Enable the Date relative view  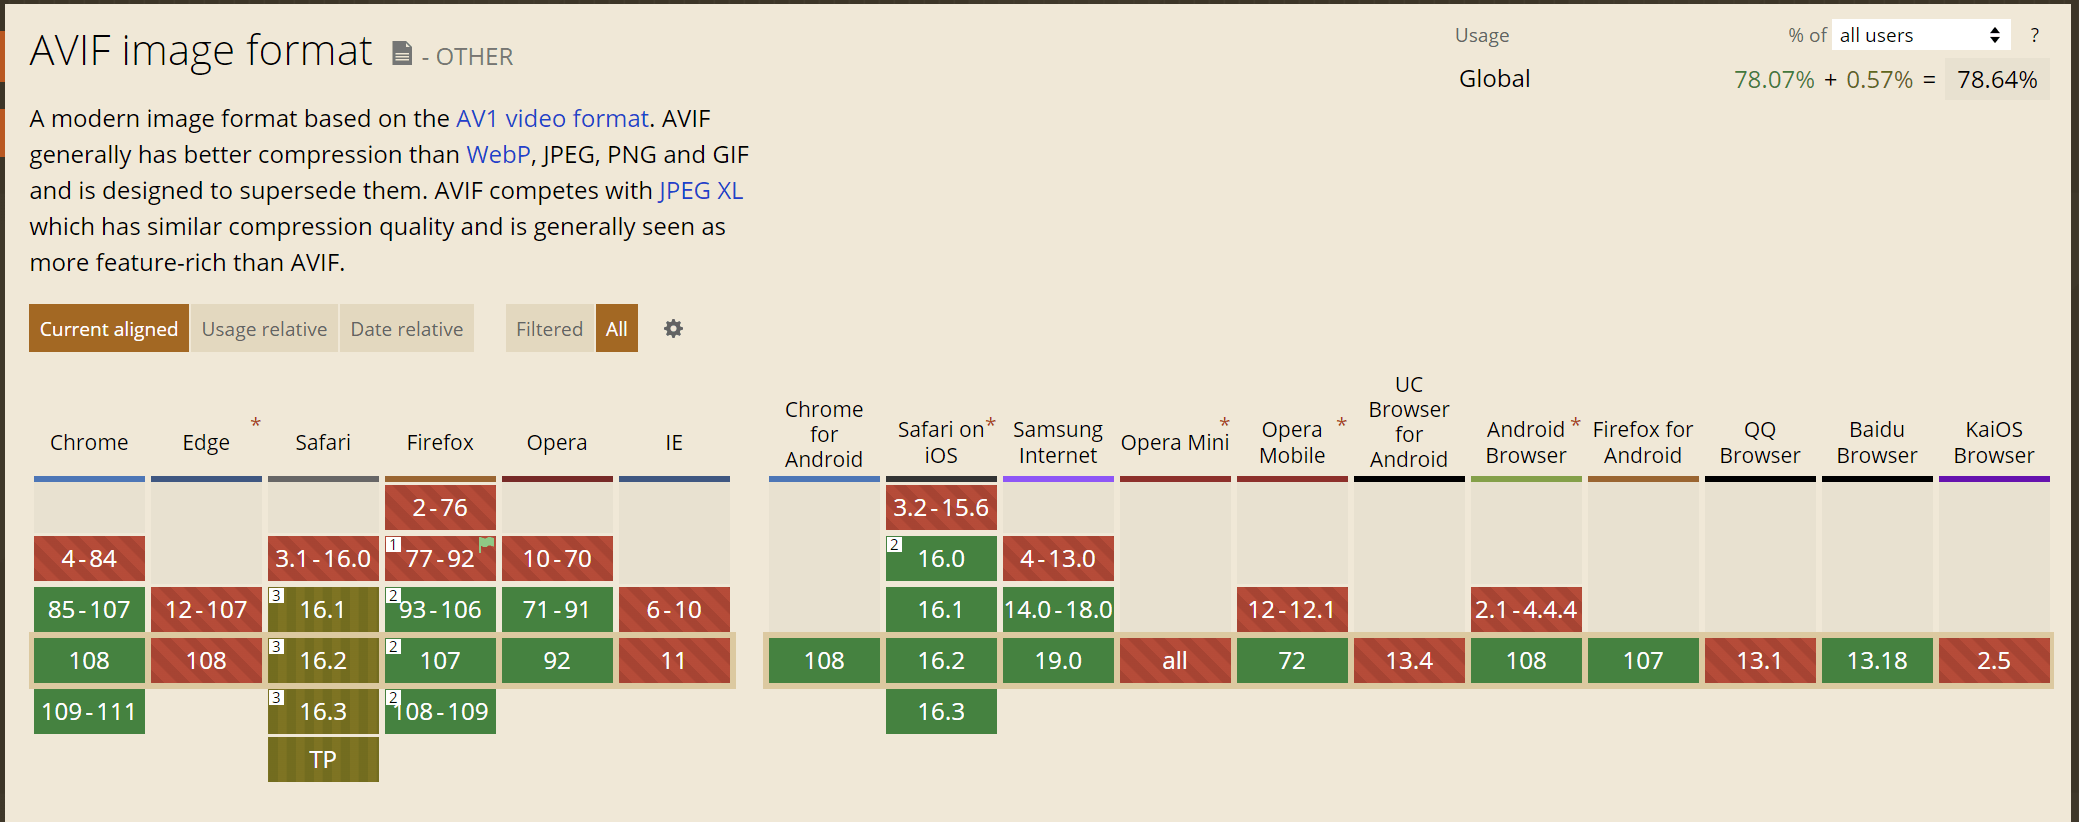406,329
